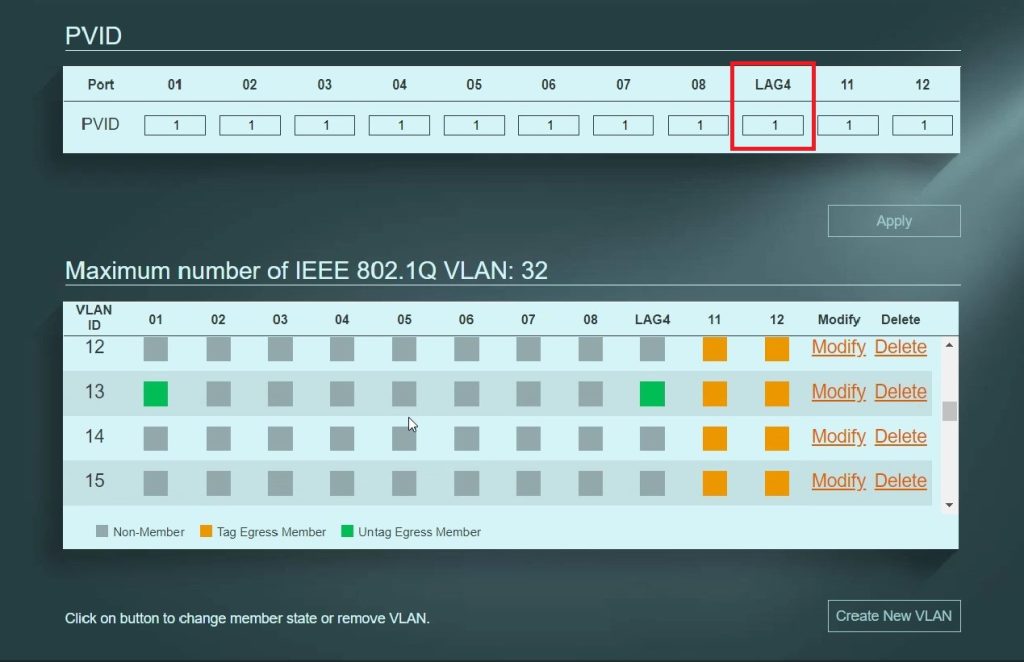Toggle VLAN 12 LAG4 non-member square
The image size is (1024, 662).
tap(652, 349)
